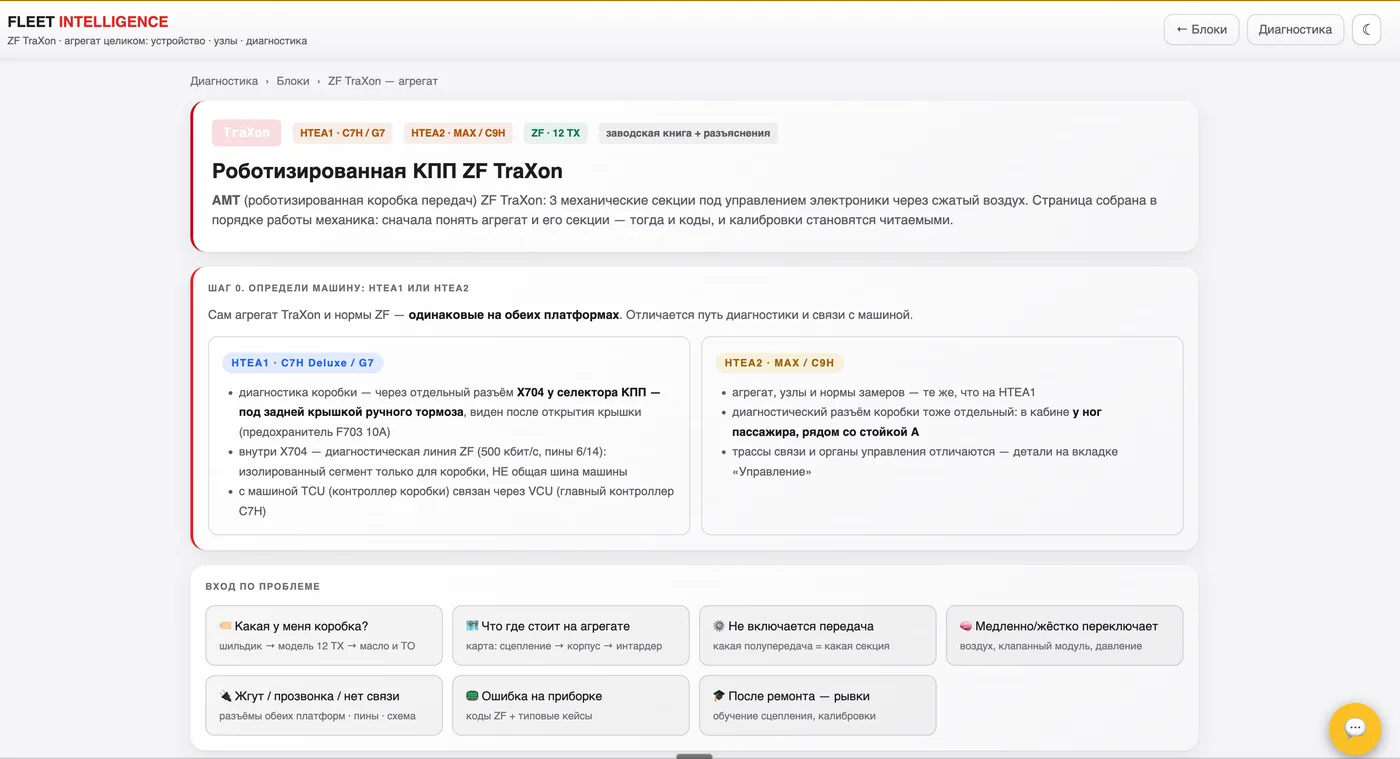Image resolution: width=1400 pixels, height=759 pixels.
Task: Click the 'HTEA1 · C7H / G7' tag
Action: (x=343, y=133)
